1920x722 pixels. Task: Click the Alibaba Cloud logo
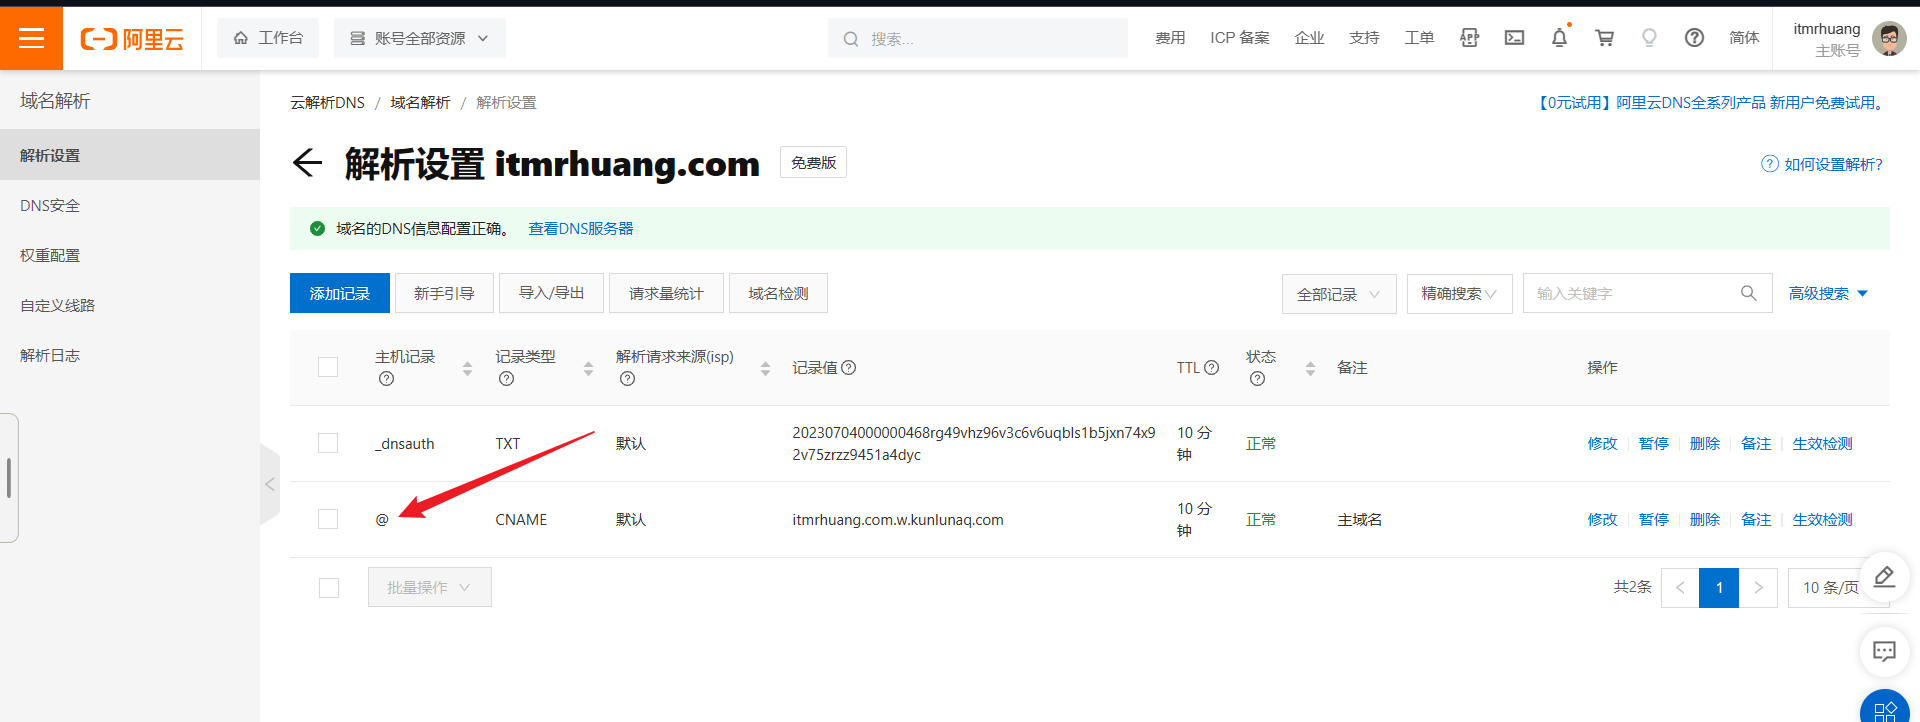click(132, 39)
